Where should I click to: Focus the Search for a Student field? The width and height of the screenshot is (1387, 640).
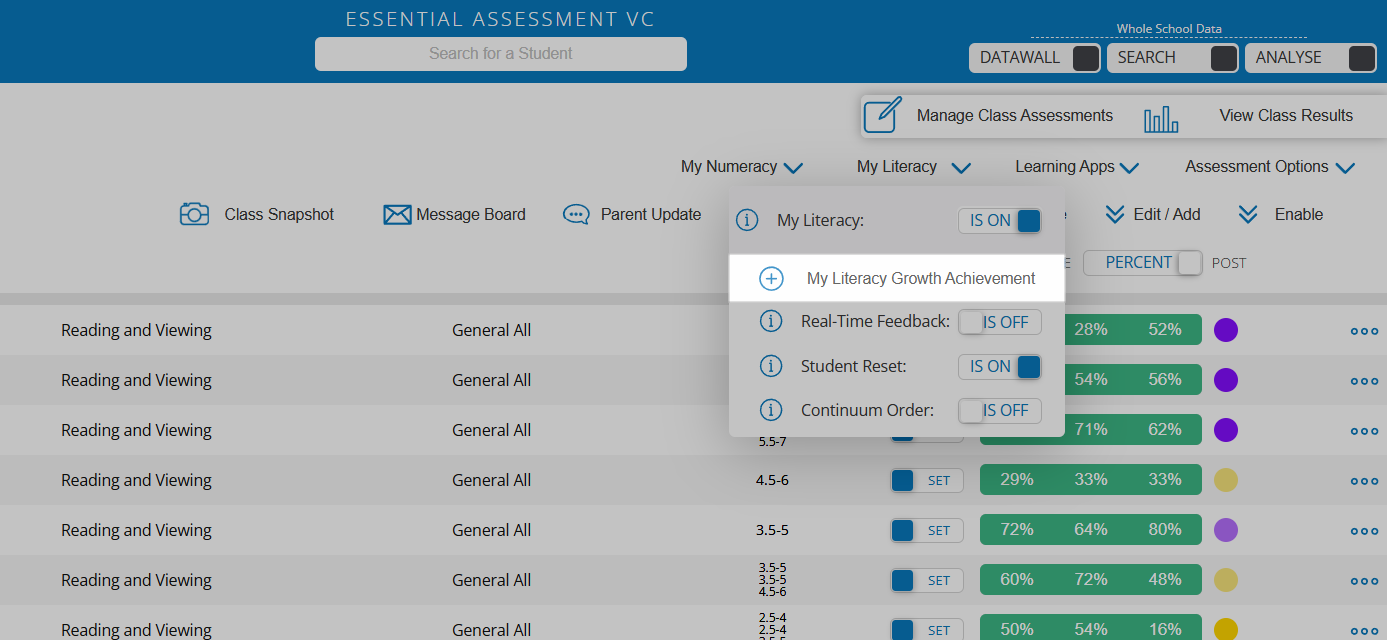point(501,54)
